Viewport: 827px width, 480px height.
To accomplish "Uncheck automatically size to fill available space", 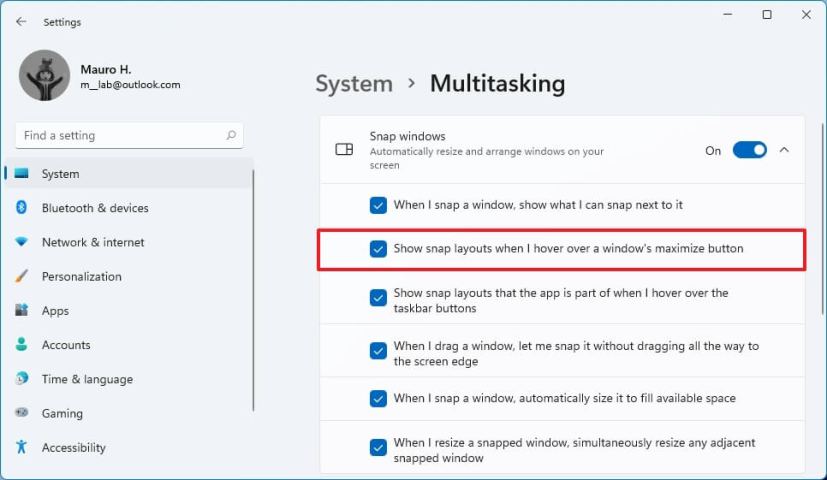I will click(x=378, y=398).
